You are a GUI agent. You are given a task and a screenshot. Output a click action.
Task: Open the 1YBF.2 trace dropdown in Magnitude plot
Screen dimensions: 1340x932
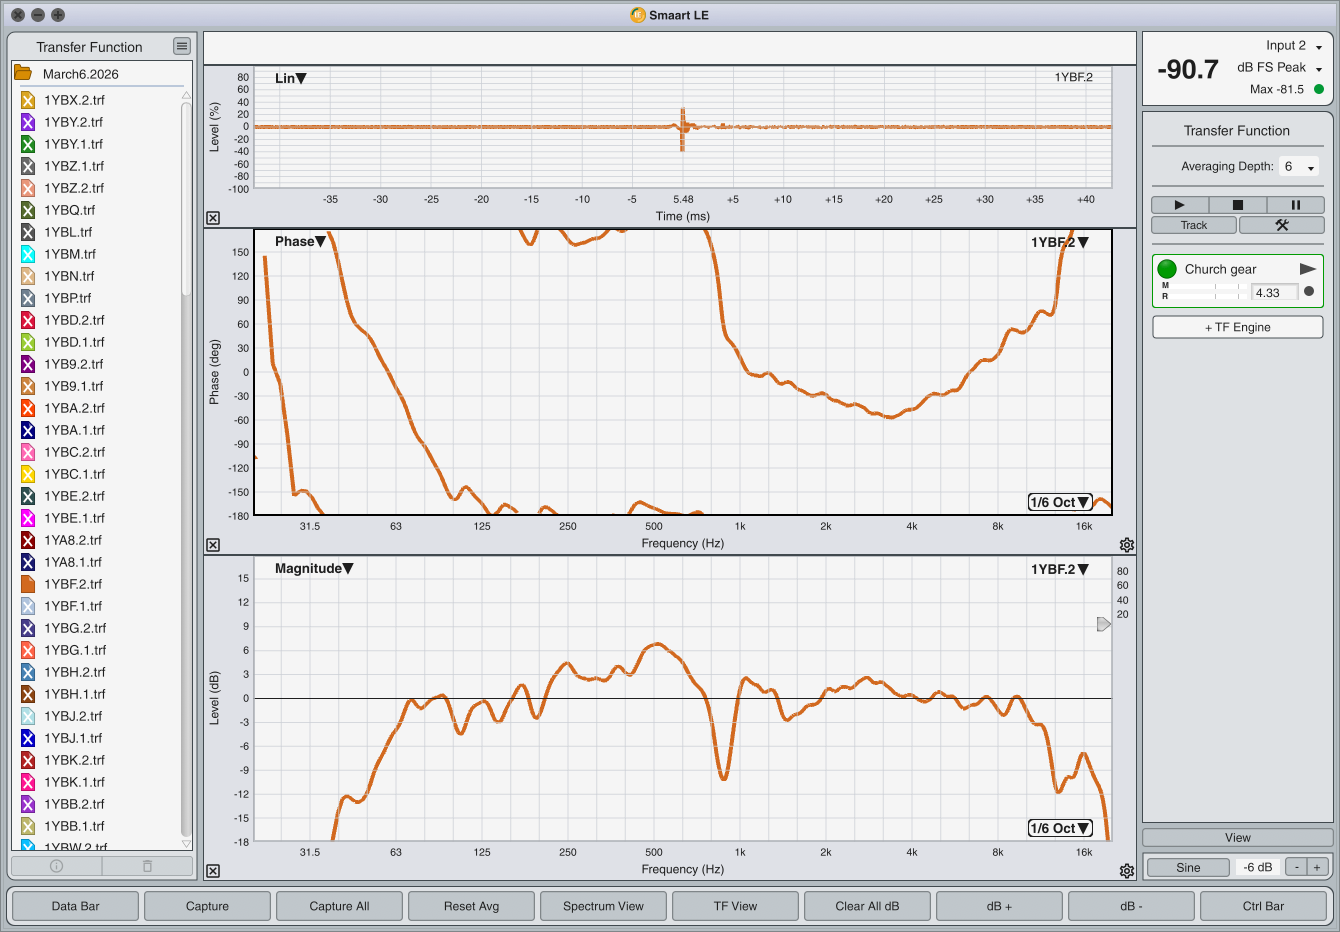click(1060, 569)
